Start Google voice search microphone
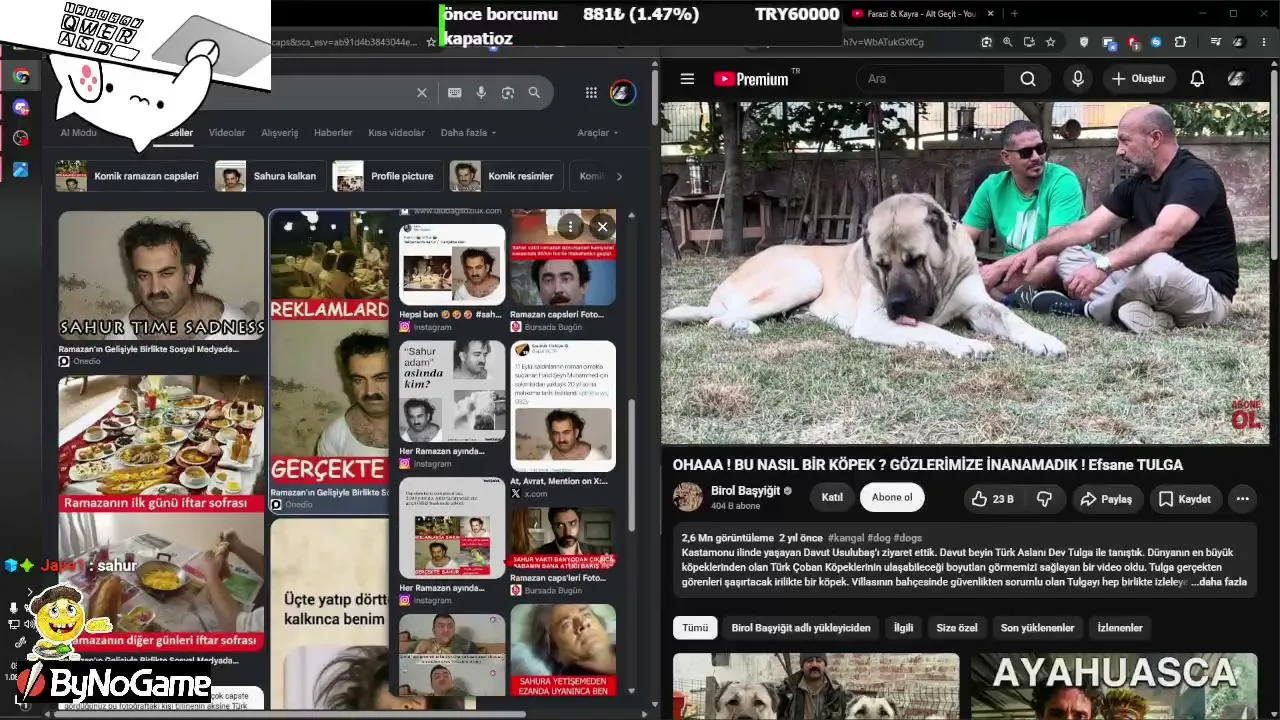 tap(481, 93)
